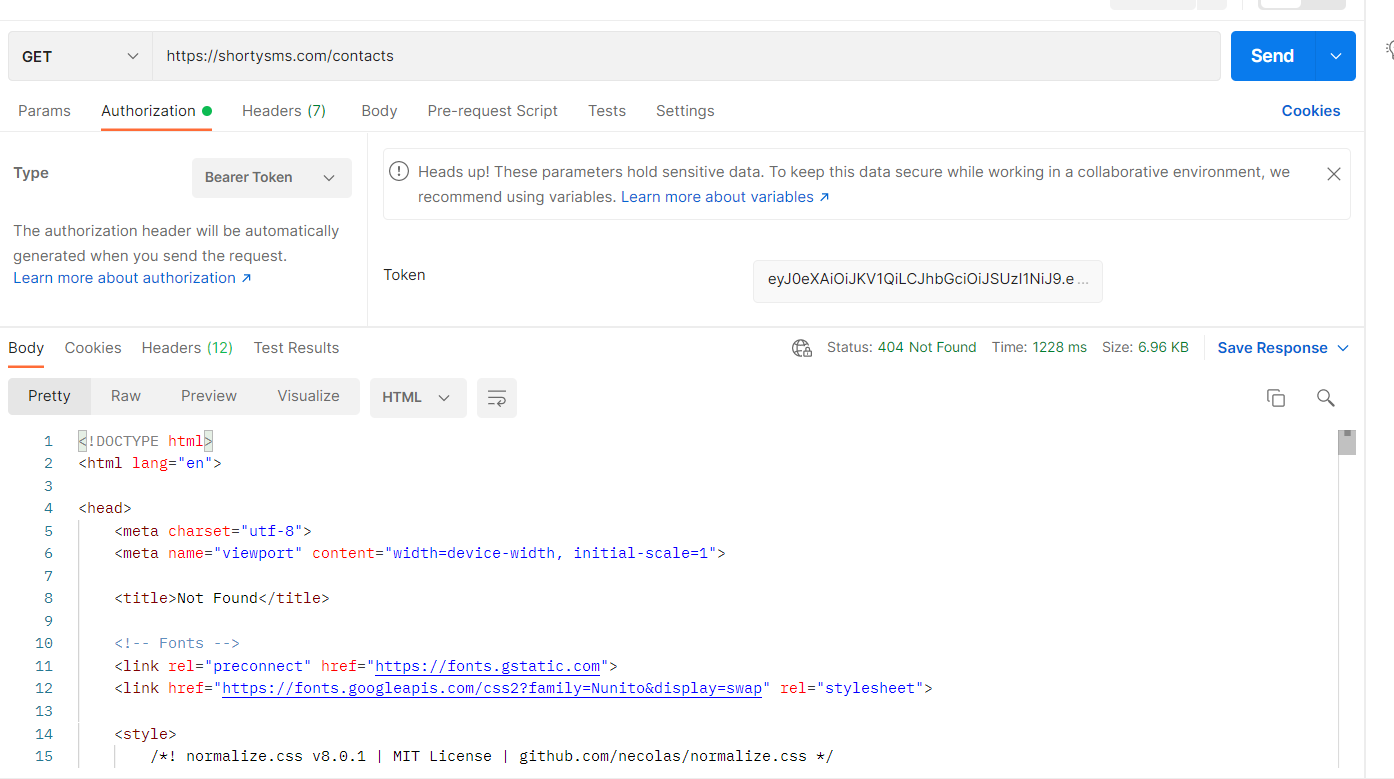Edit the request URL field

click(686, 56)
